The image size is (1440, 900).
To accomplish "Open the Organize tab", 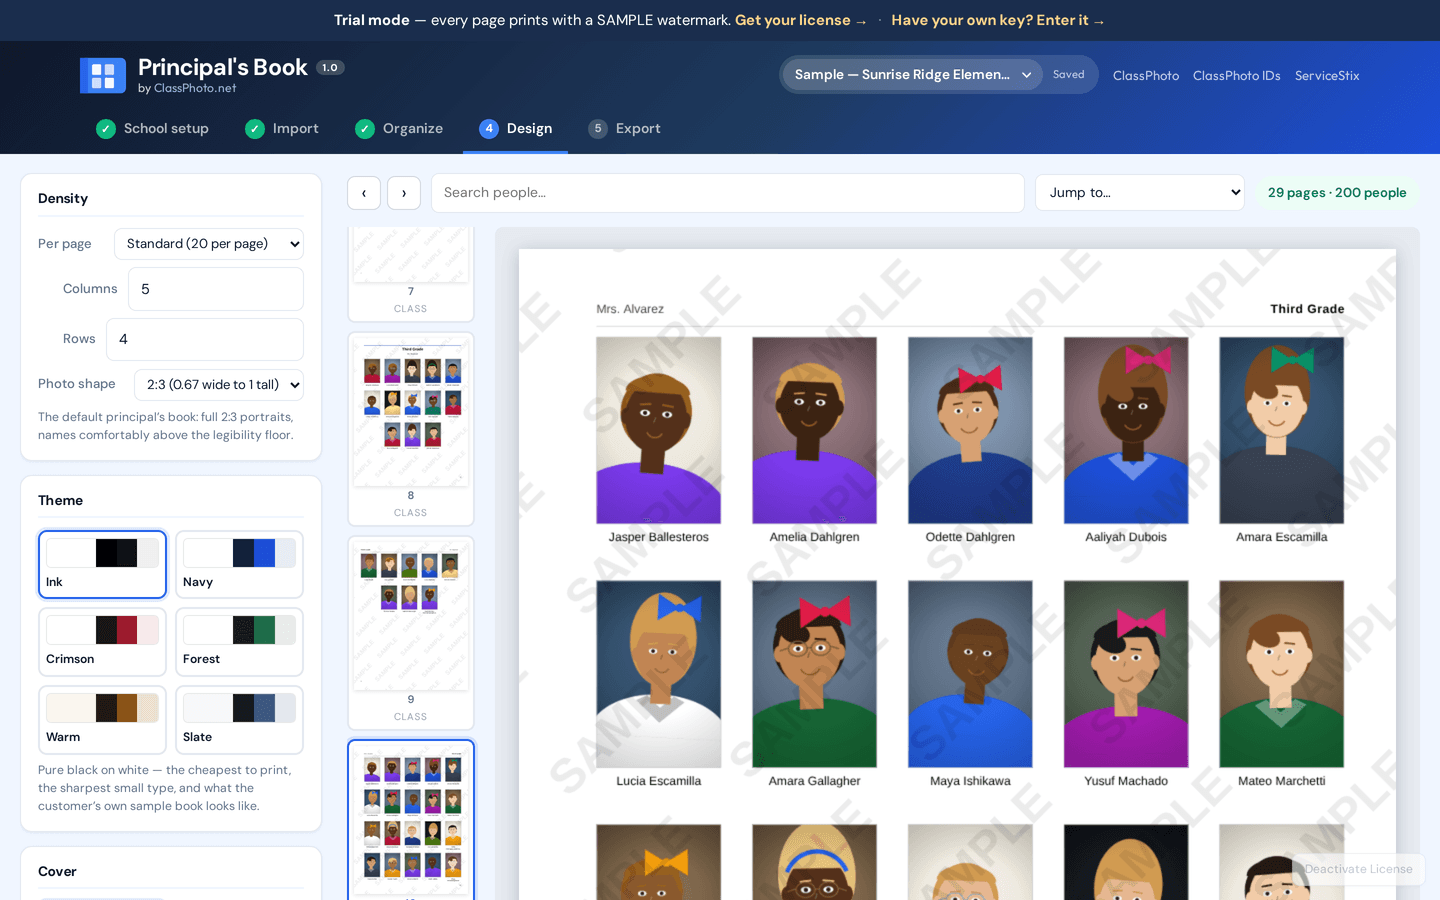I will 399,129.
